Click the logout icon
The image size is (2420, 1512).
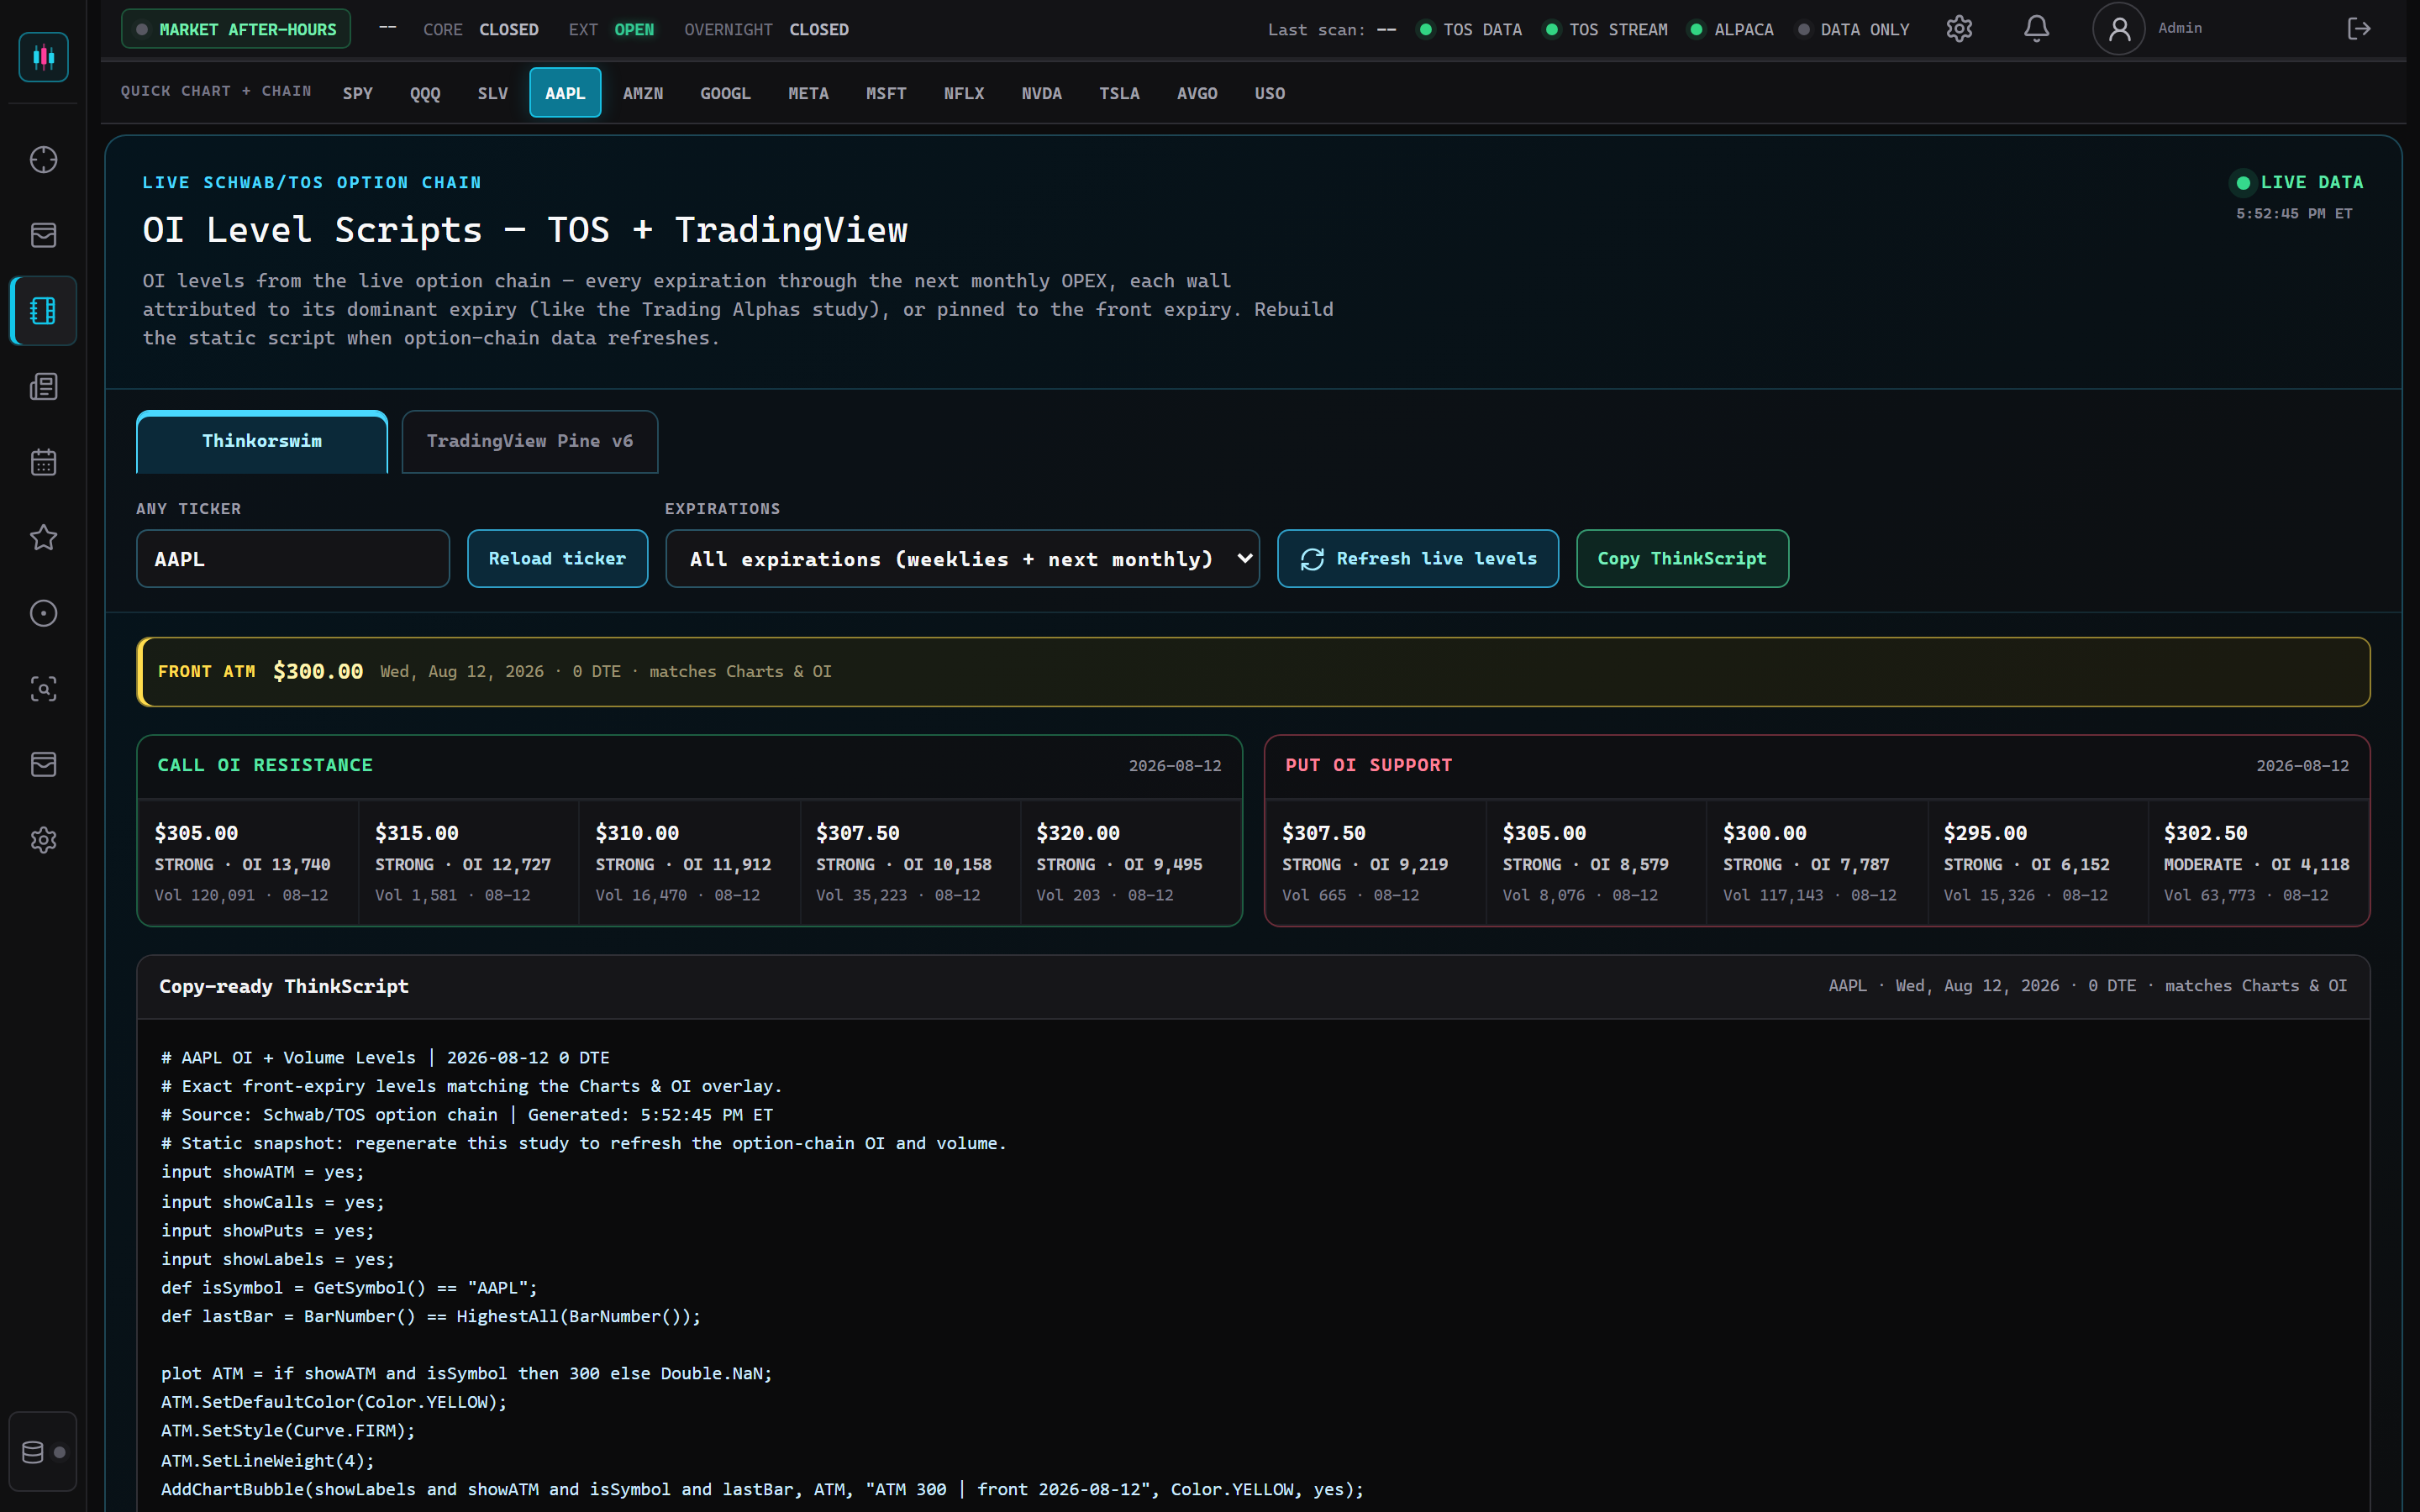(x=2359, y=29)
